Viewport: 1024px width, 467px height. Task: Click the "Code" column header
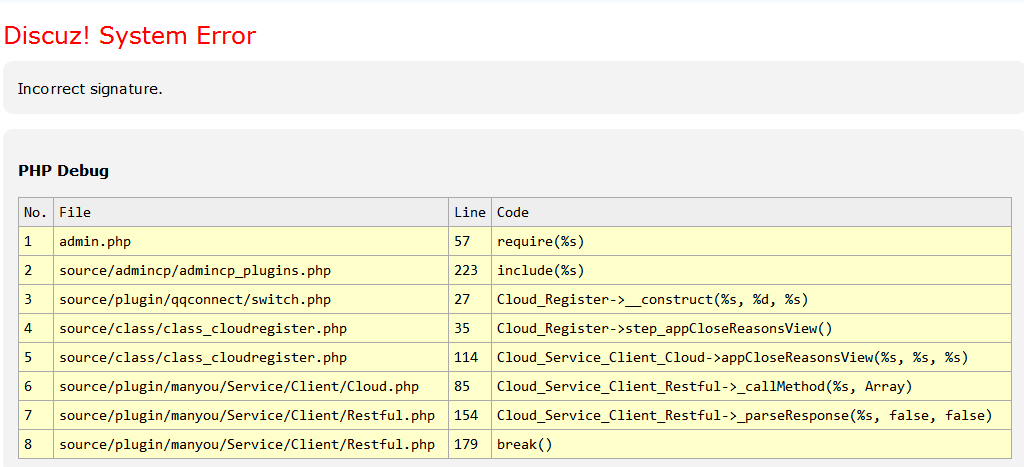pyautogui.click(x=513, y=212)
